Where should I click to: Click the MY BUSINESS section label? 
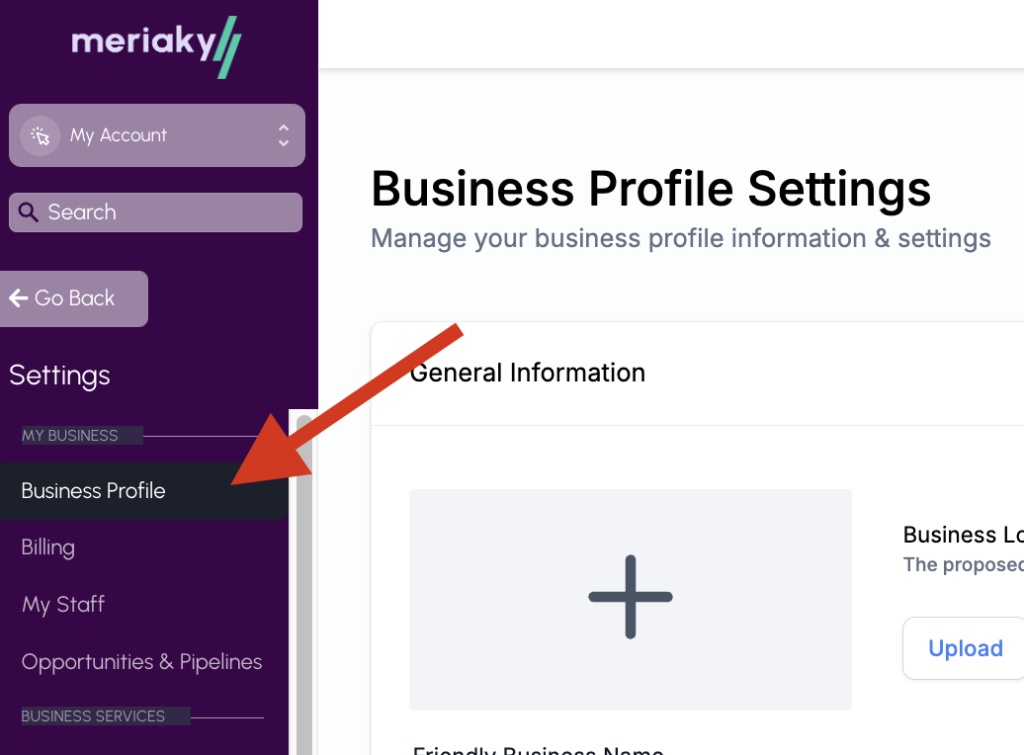pyautogui.click(x=70, y=436)
